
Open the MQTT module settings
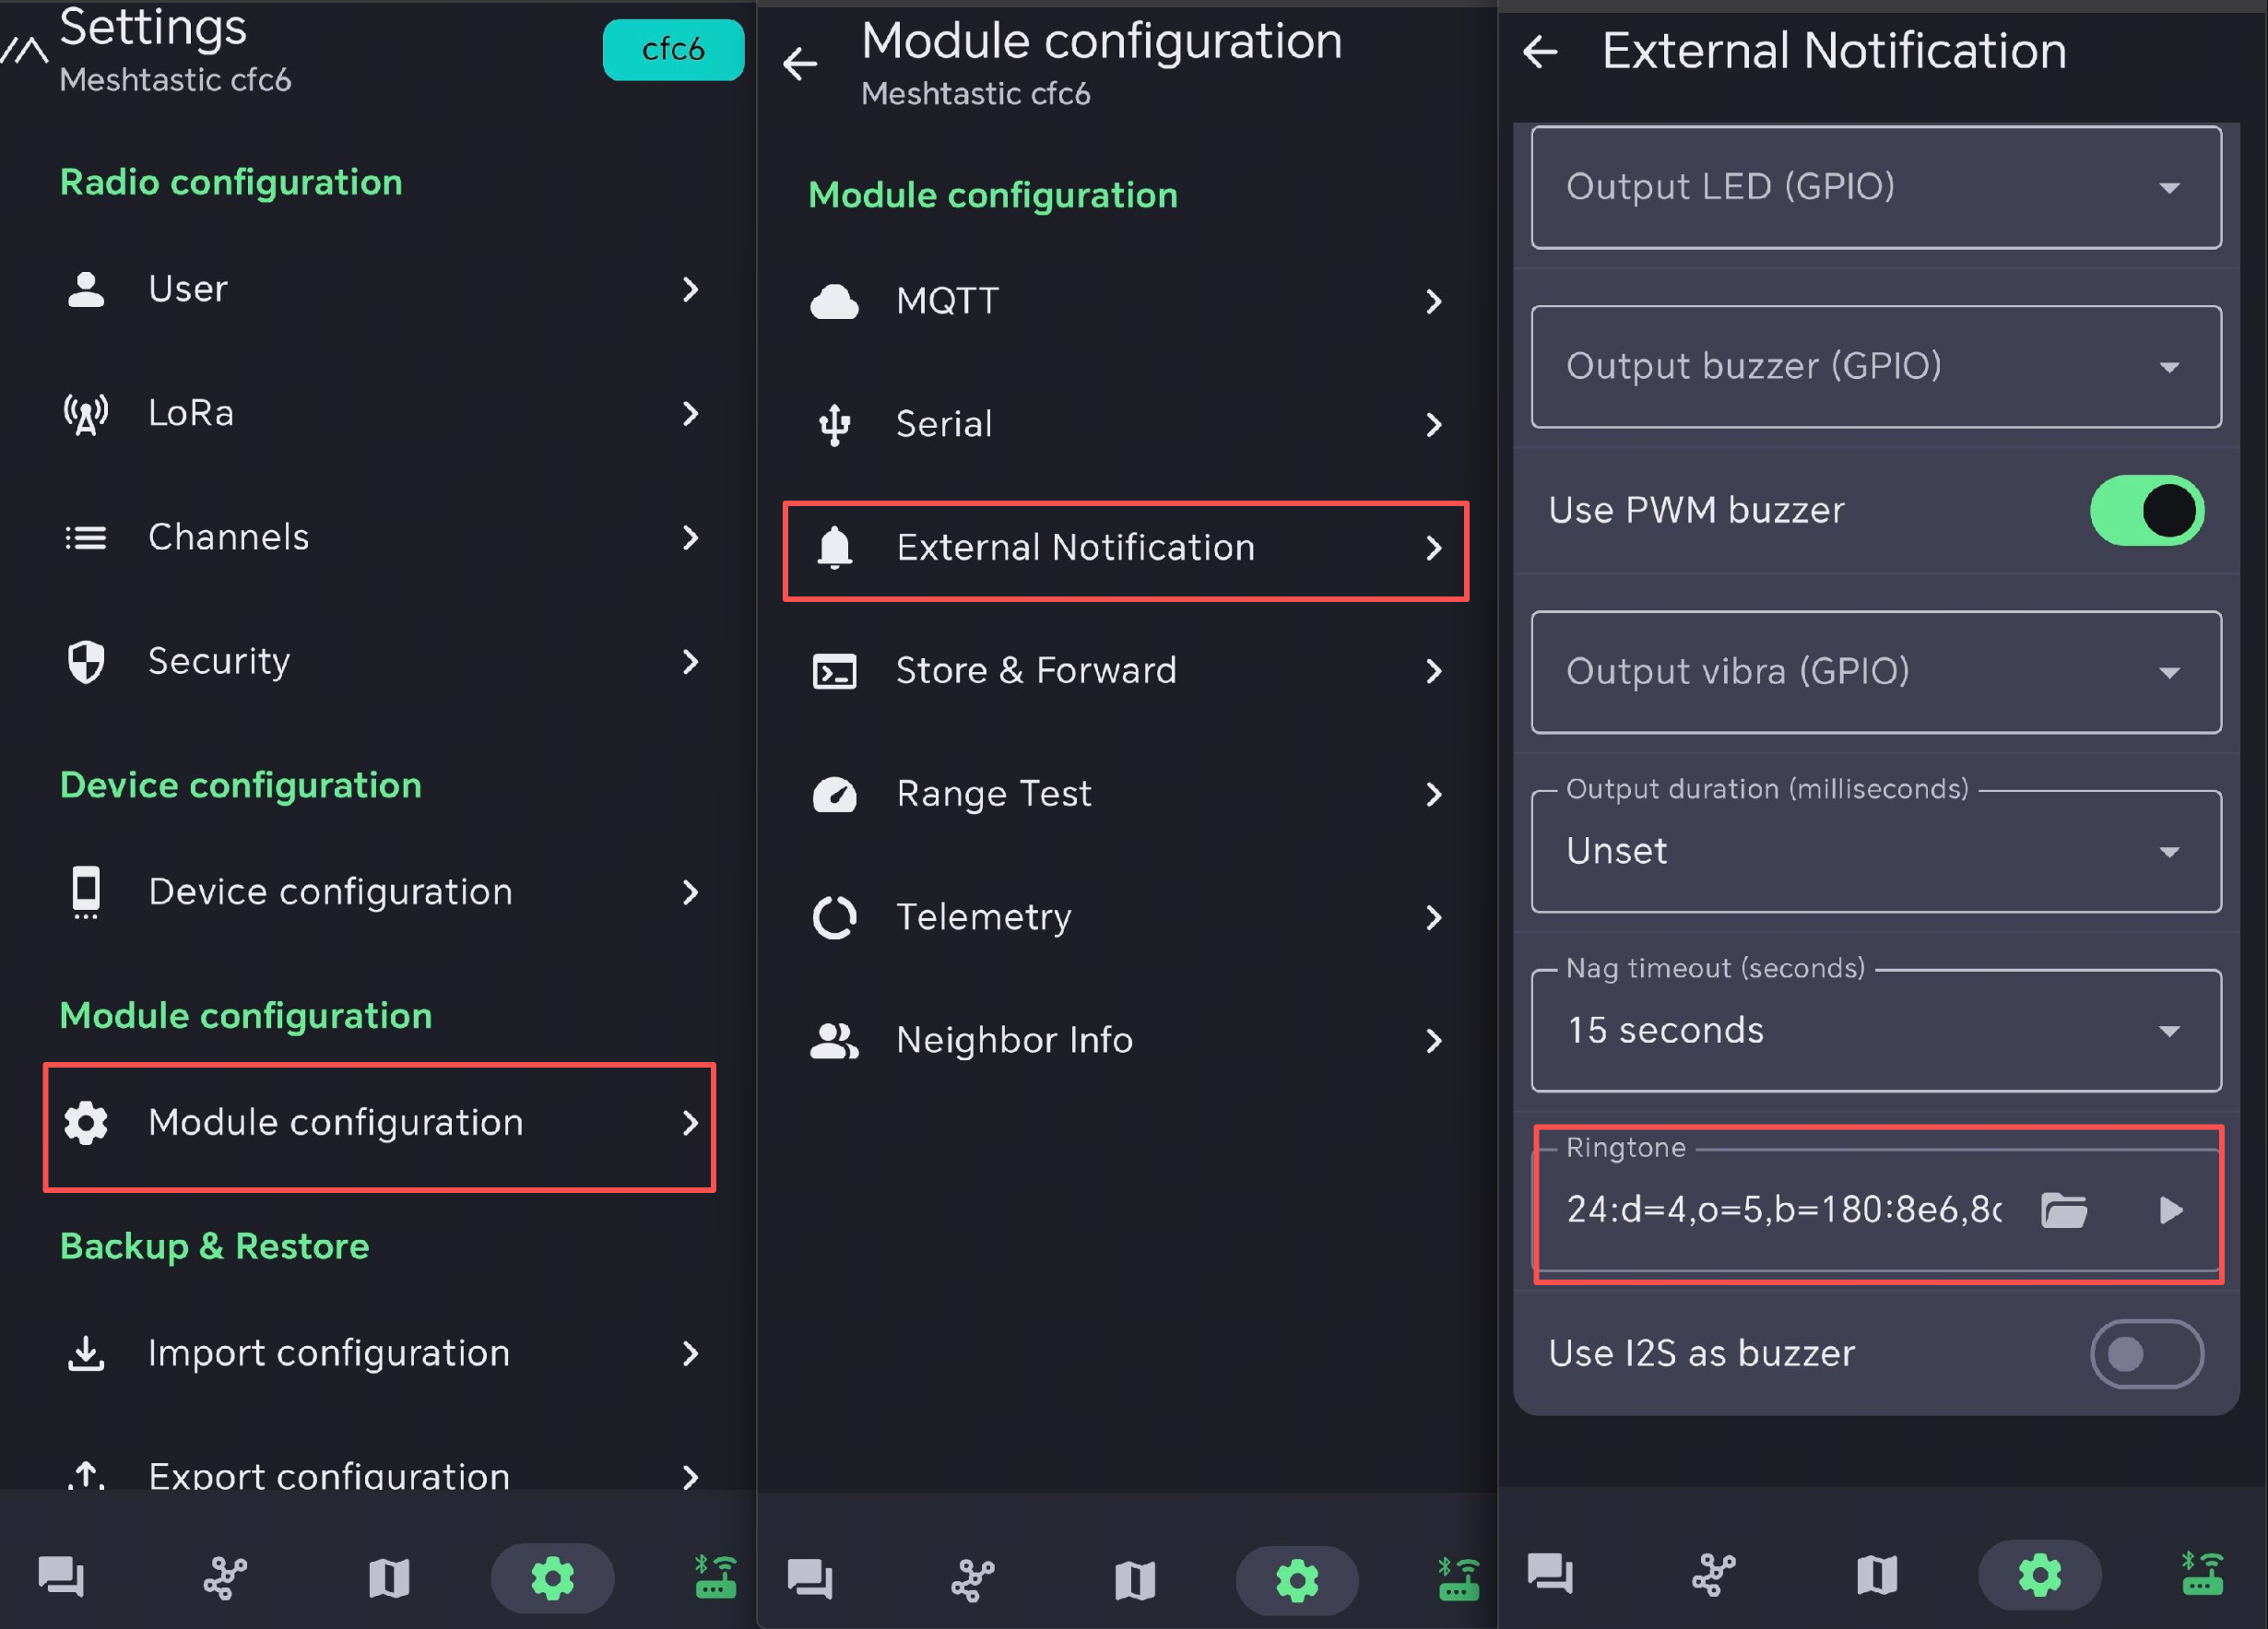coord(1126,301)
